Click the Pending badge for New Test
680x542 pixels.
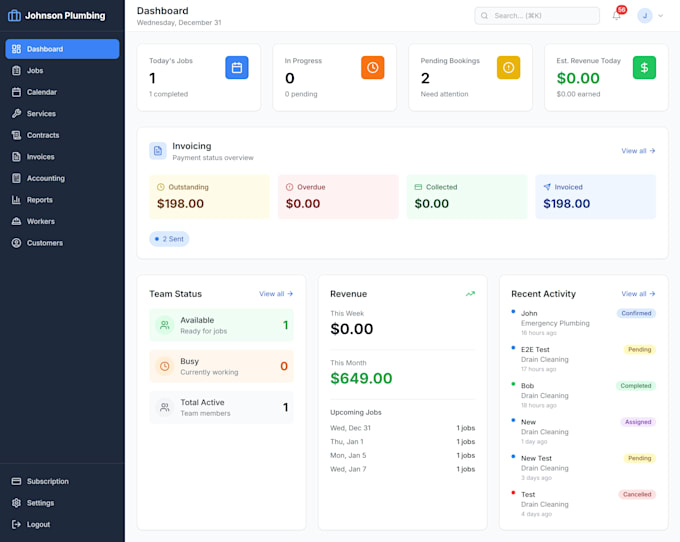click(x=640, y=458)
